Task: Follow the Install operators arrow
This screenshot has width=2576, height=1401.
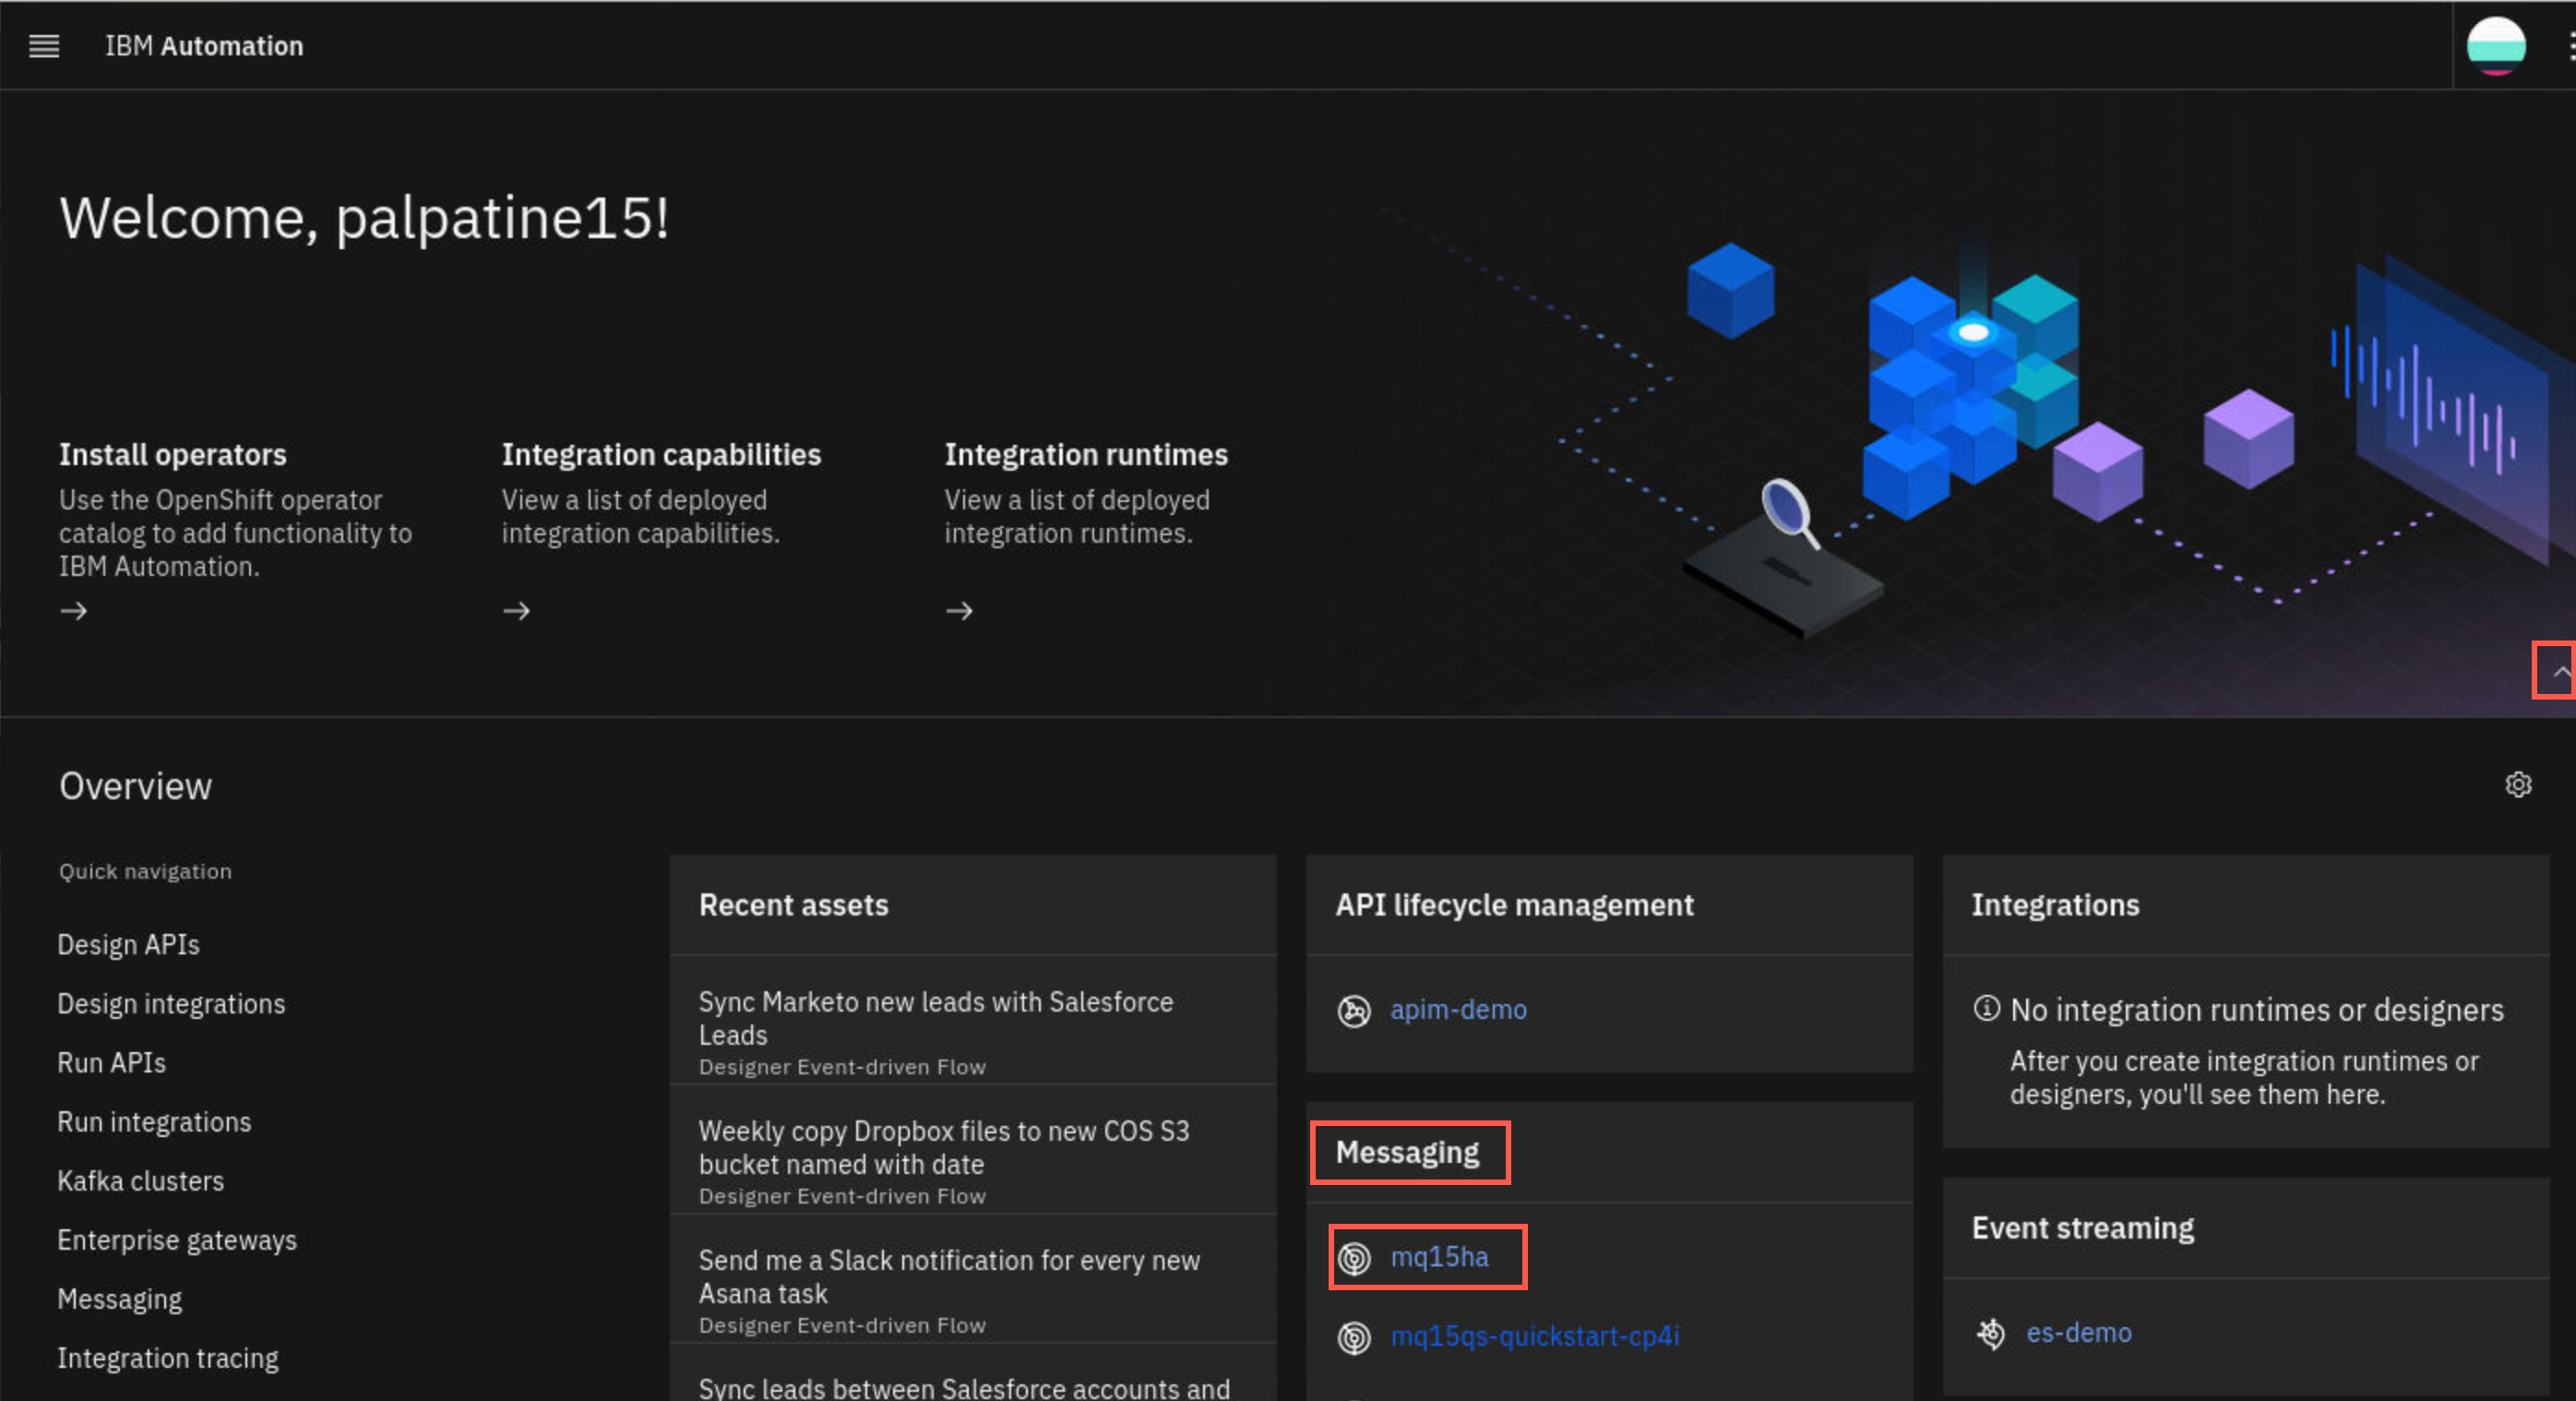Action: coord(74,611)
